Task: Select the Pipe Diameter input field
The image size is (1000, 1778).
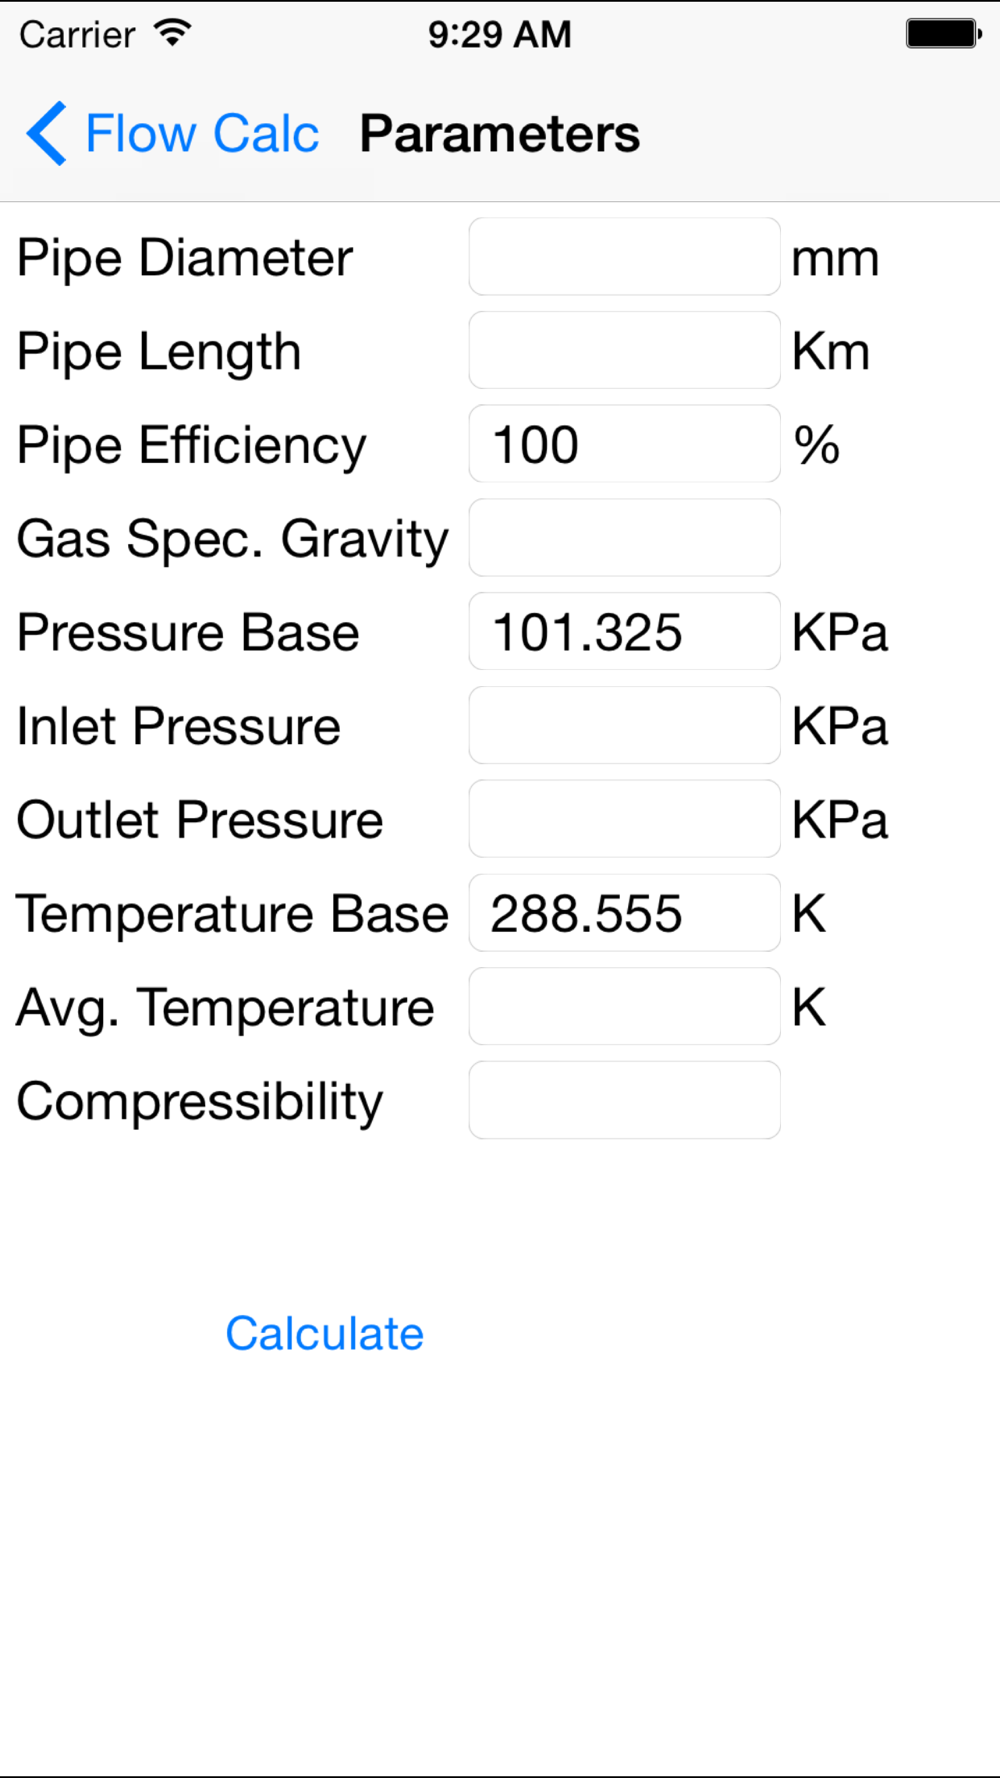Action: pos(624,257)
